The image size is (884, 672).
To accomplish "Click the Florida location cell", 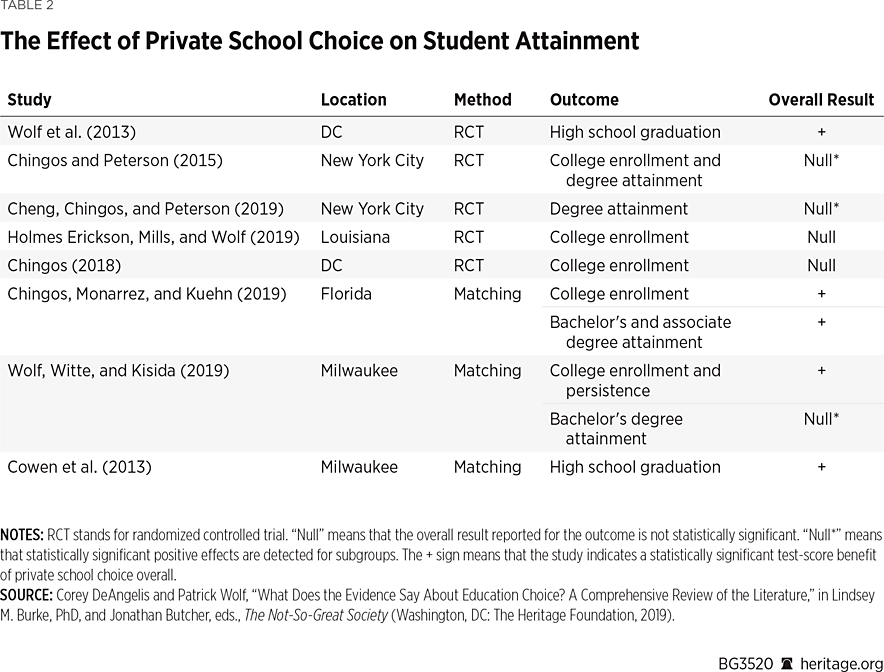I will pyautogui.click(x=346, y=294).
